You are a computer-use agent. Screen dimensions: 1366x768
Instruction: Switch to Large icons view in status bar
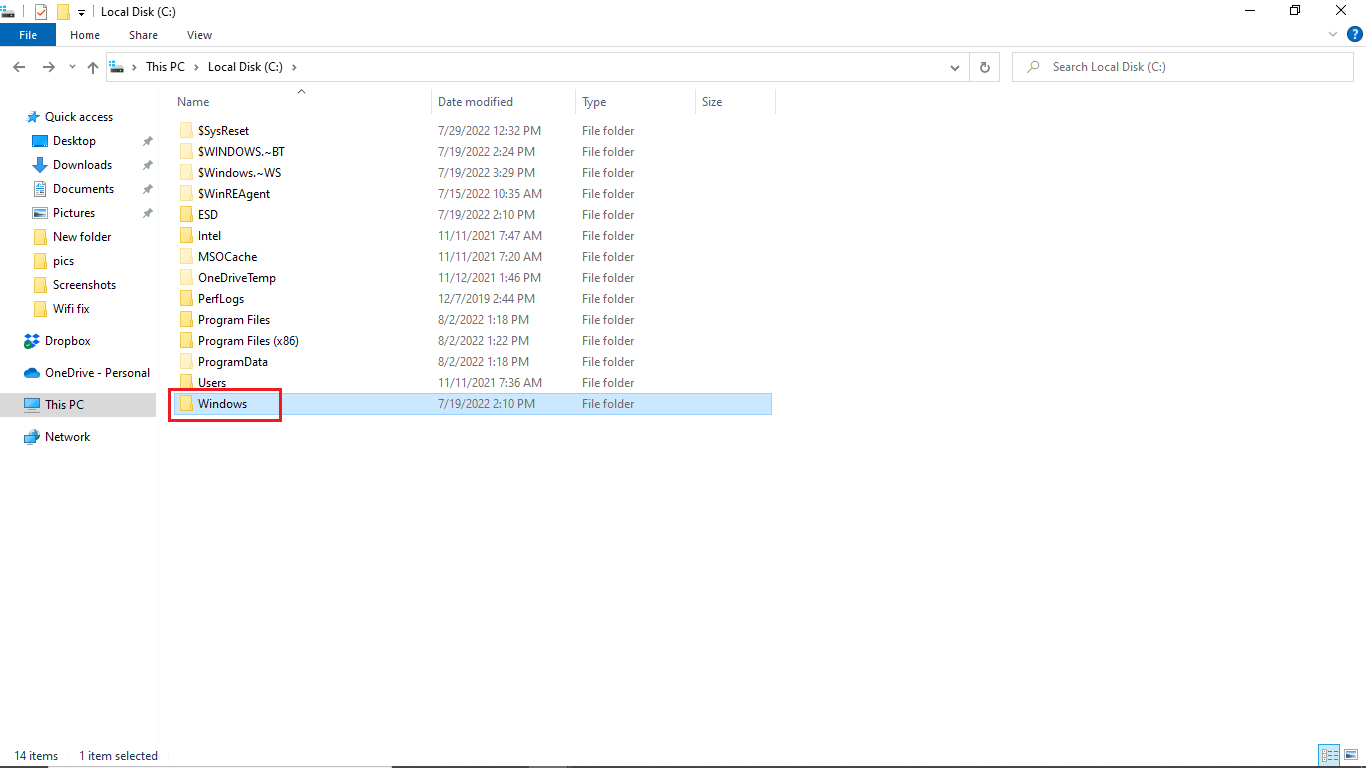pyautogui.click(x=1351, y=756)
